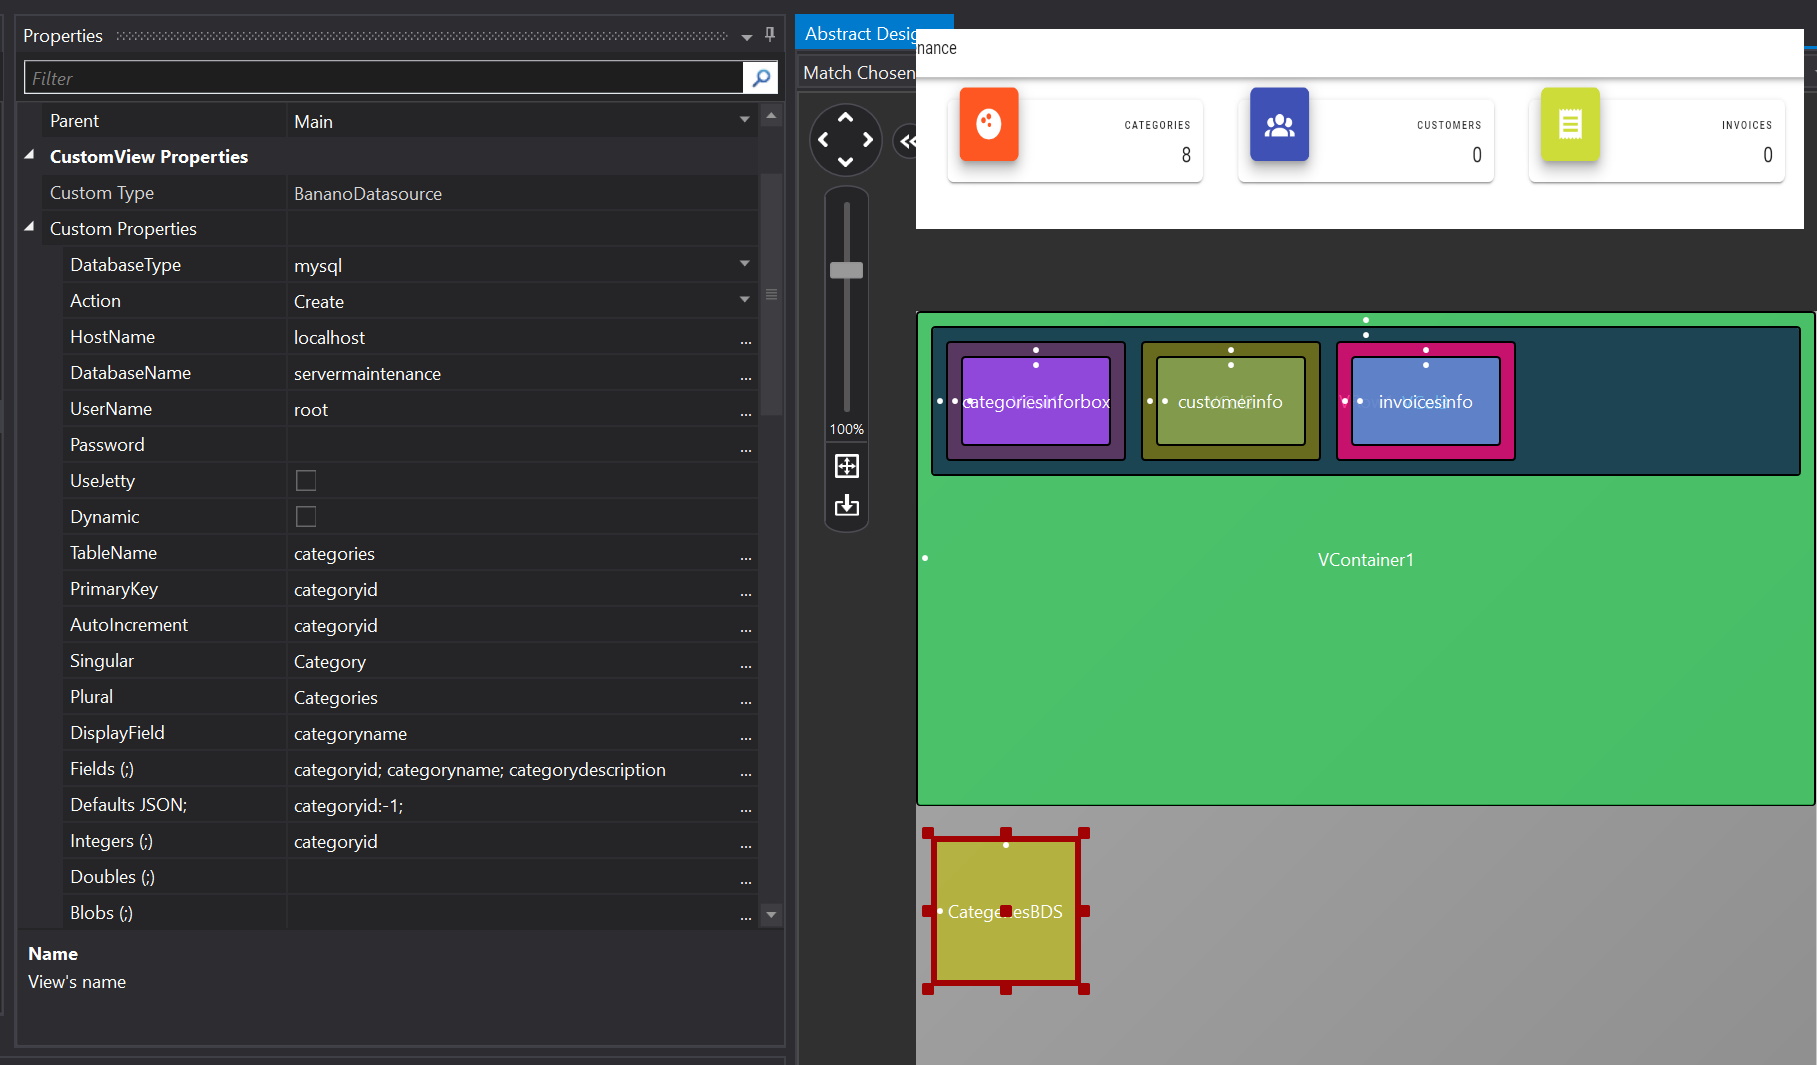Image resolution: width=1817 pixels, height=1065 pixels.
Task: Click the Plural value 'Categories'
Action: tap(336, 698)
